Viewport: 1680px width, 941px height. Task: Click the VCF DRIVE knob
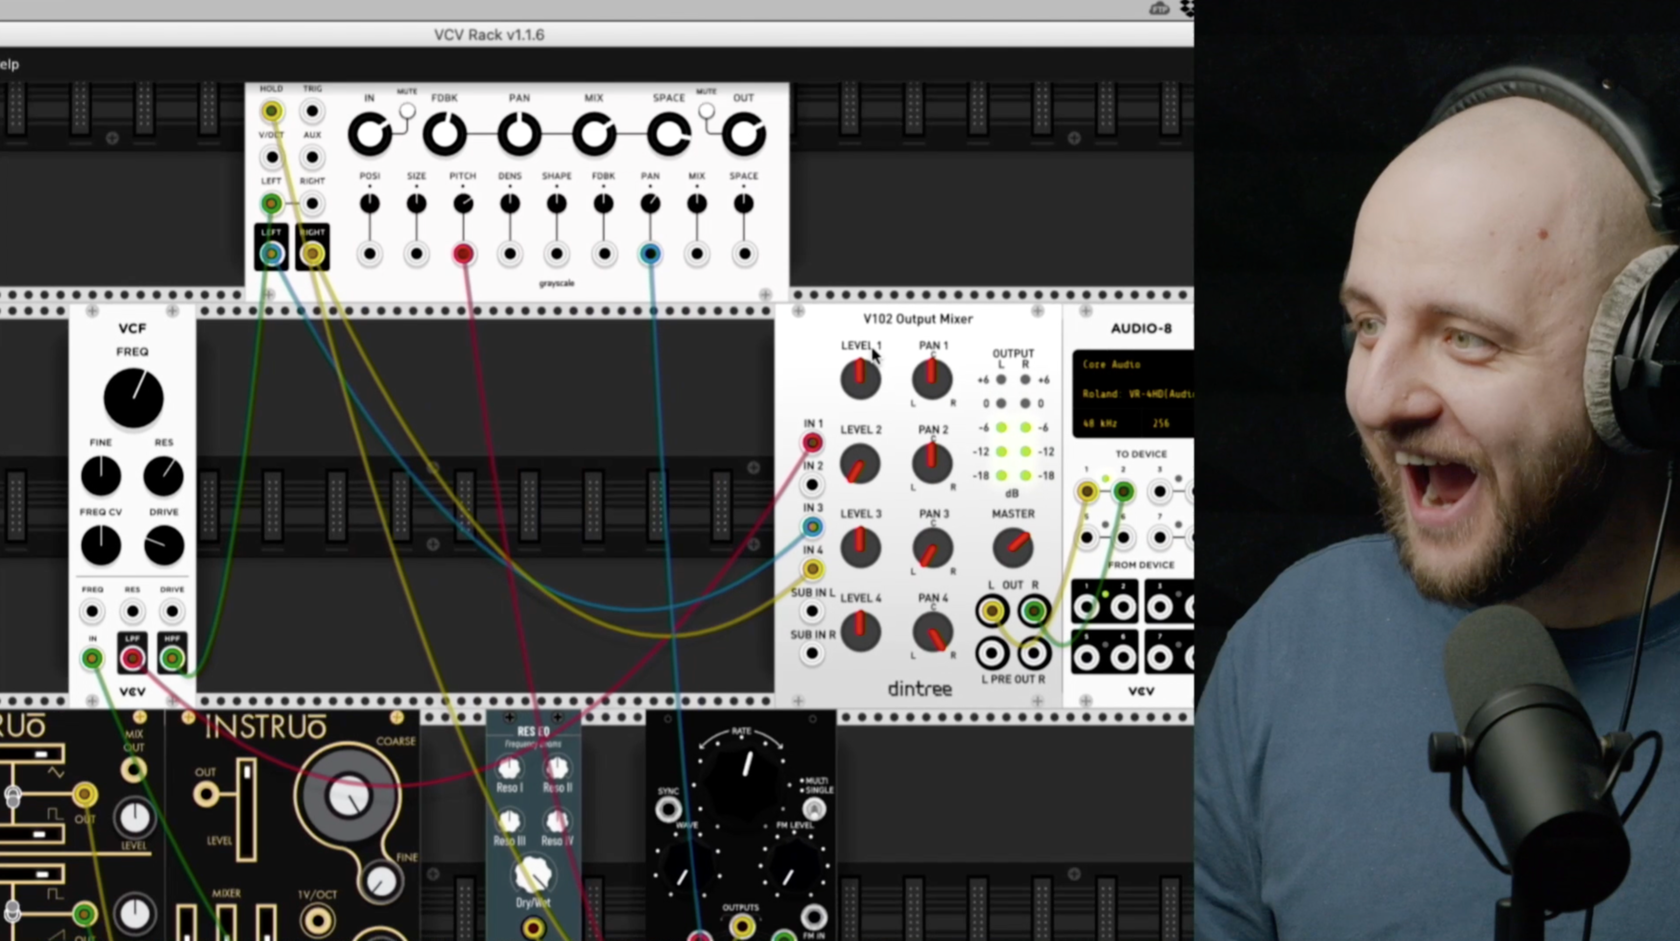(x=163, y=546)
